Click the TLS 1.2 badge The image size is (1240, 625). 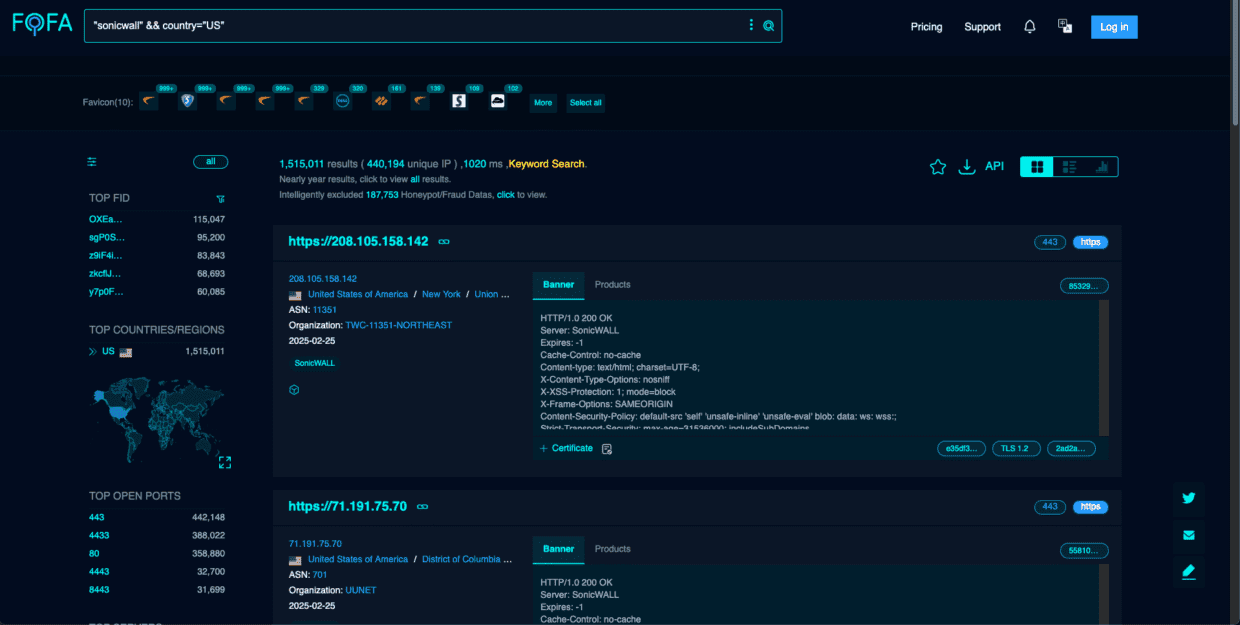click(1014, 449)
